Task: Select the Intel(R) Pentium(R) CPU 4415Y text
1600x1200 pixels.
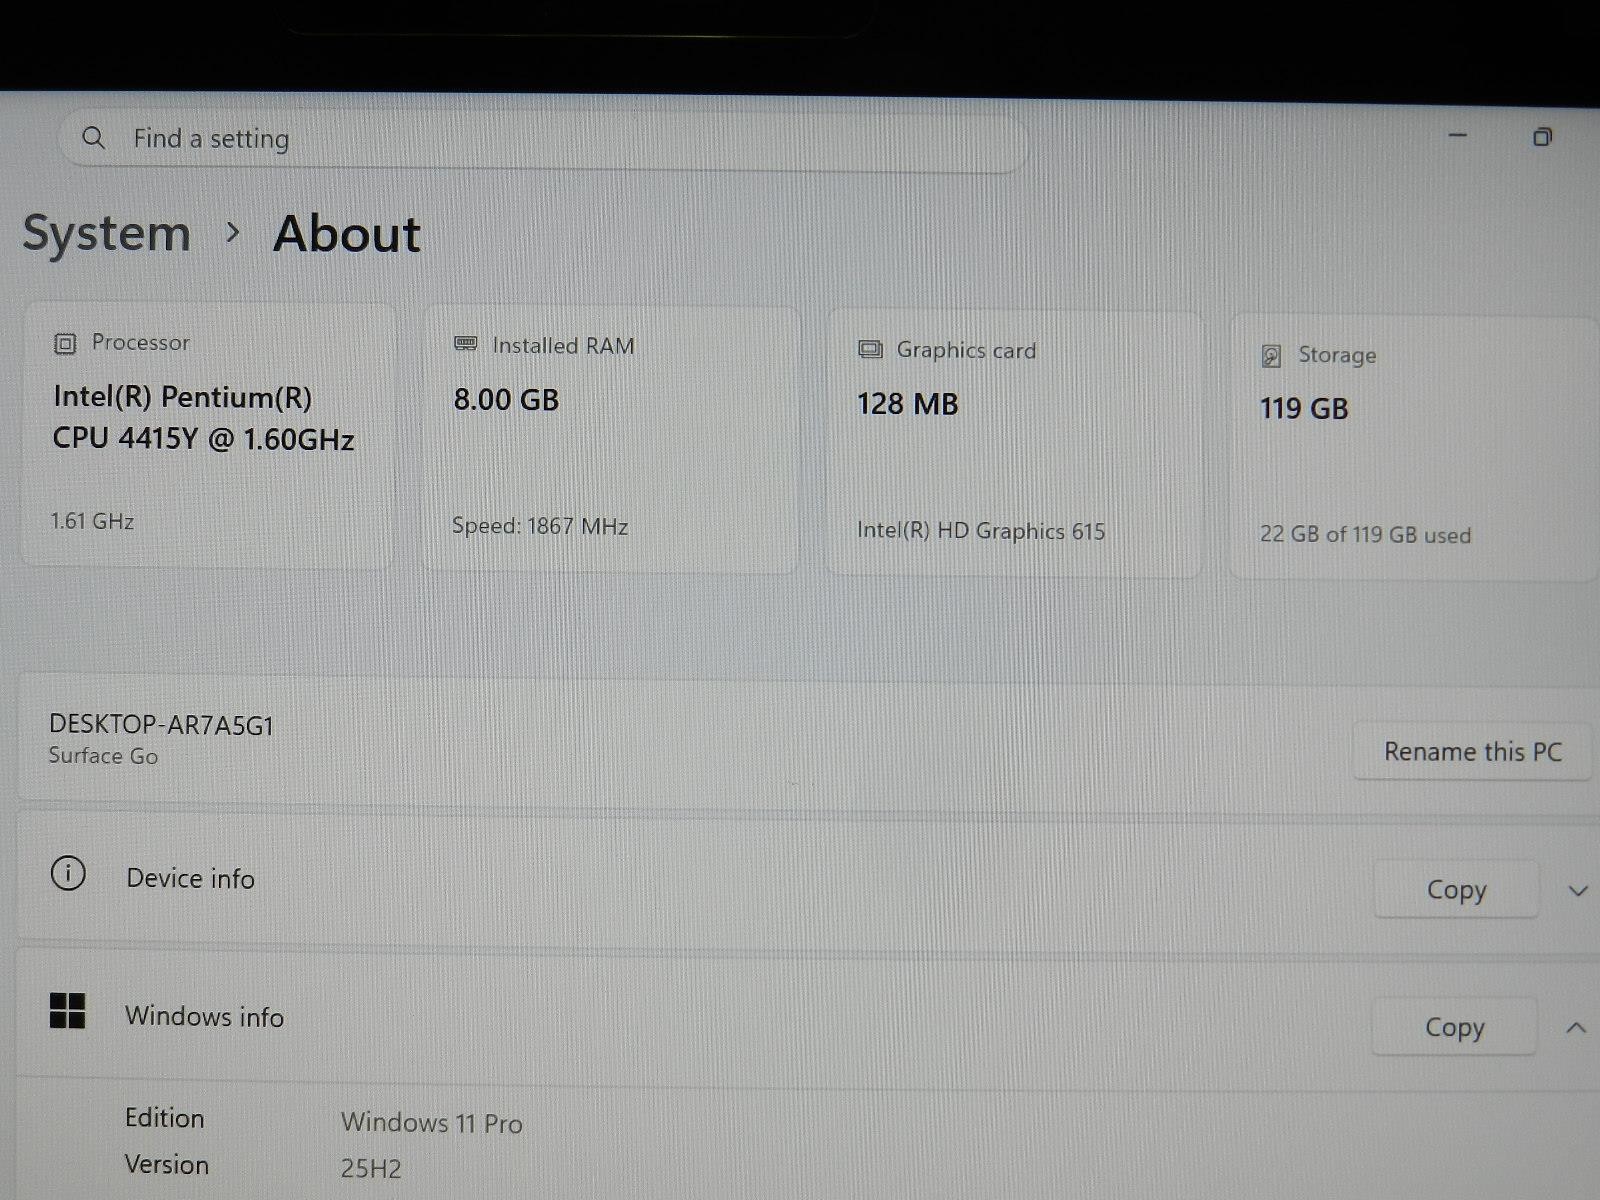Action: point(203,418)
